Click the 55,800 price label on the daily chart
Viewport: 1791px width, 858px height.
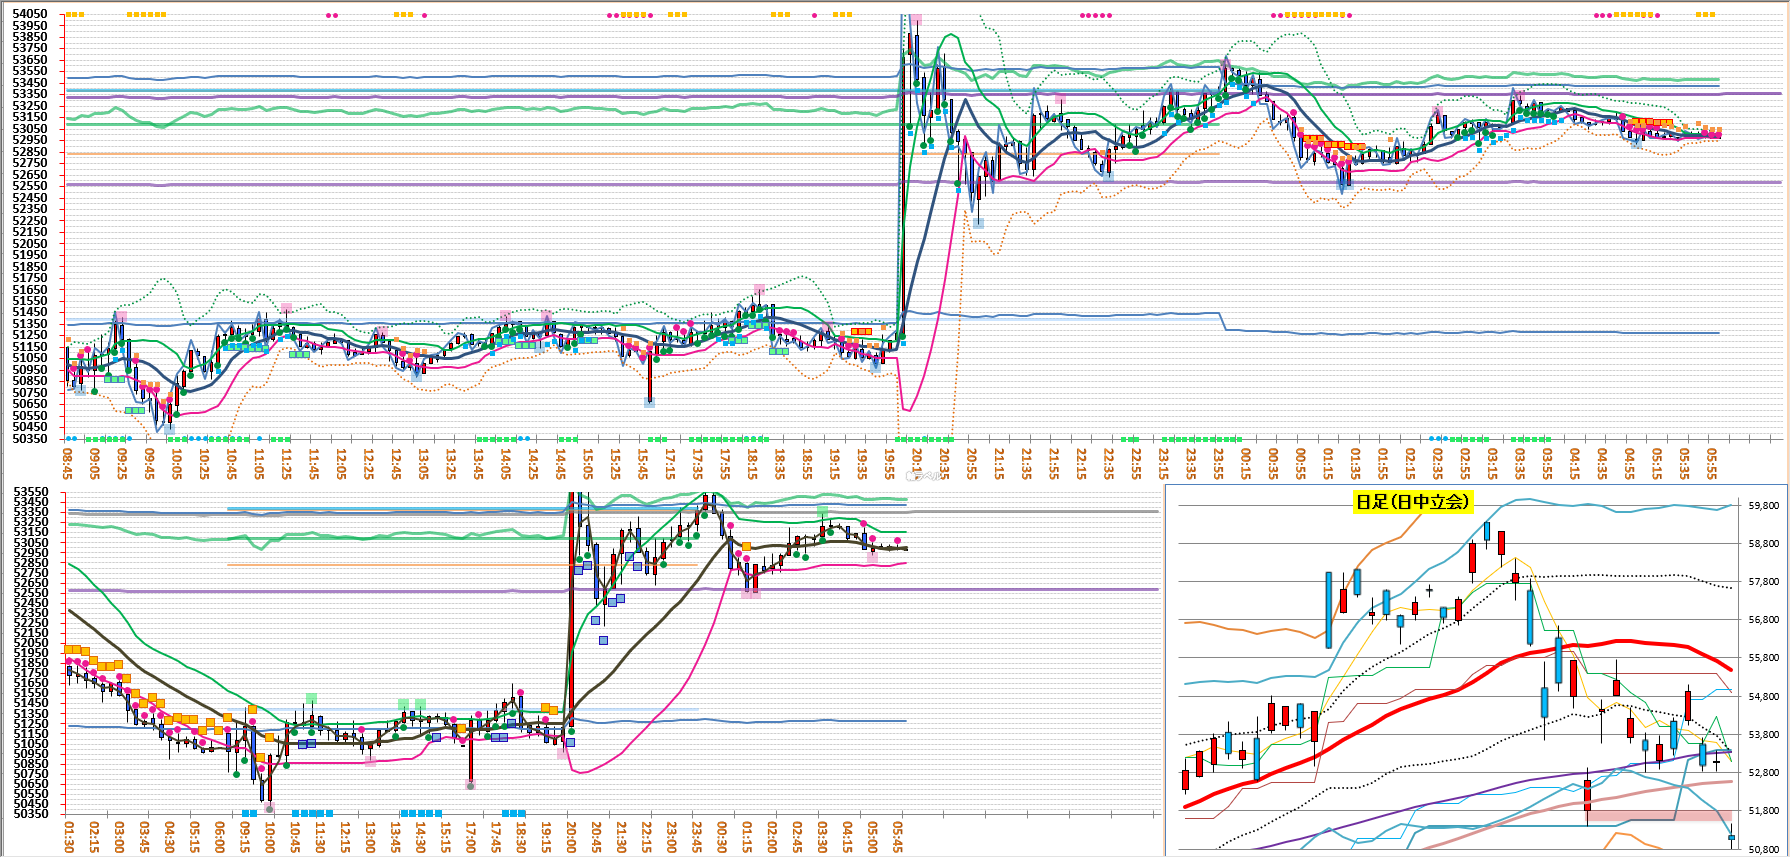(1763, 658)
